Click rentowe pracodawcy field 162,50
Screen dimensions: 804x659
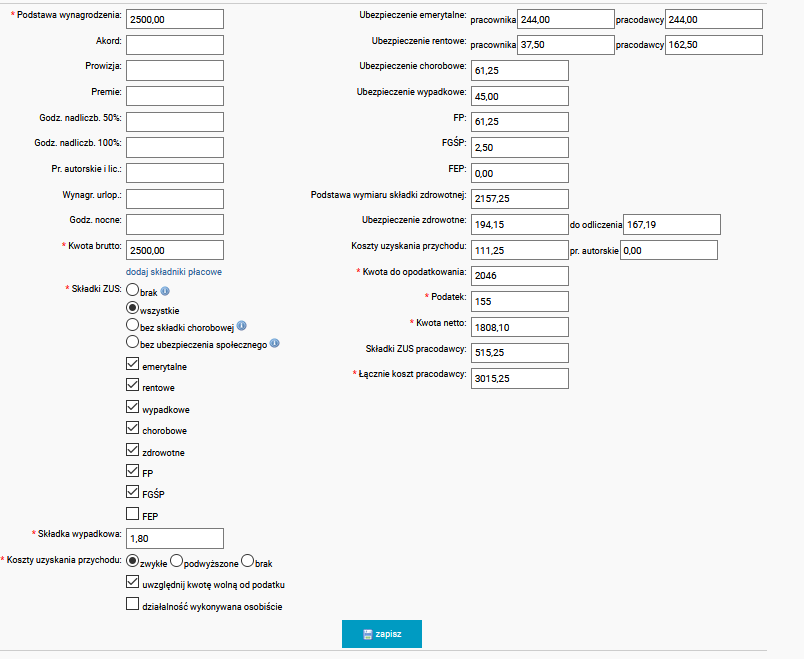pyautogui.click(x=714, y=45)
